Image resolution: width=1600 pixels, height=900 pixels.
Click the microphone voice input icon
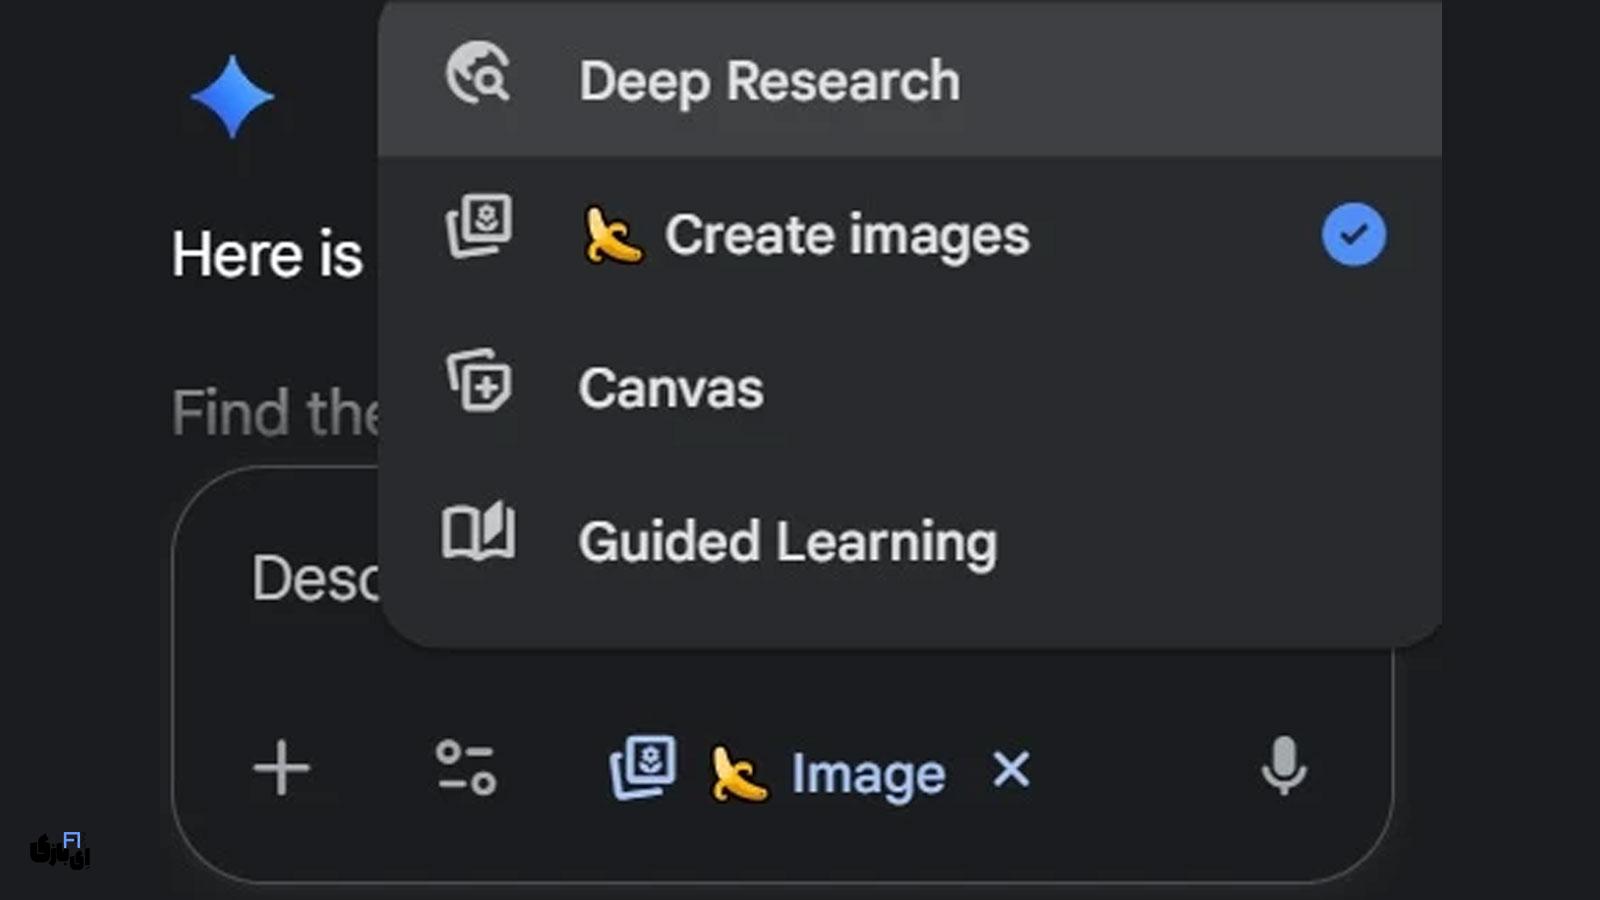pos(1283,766)
